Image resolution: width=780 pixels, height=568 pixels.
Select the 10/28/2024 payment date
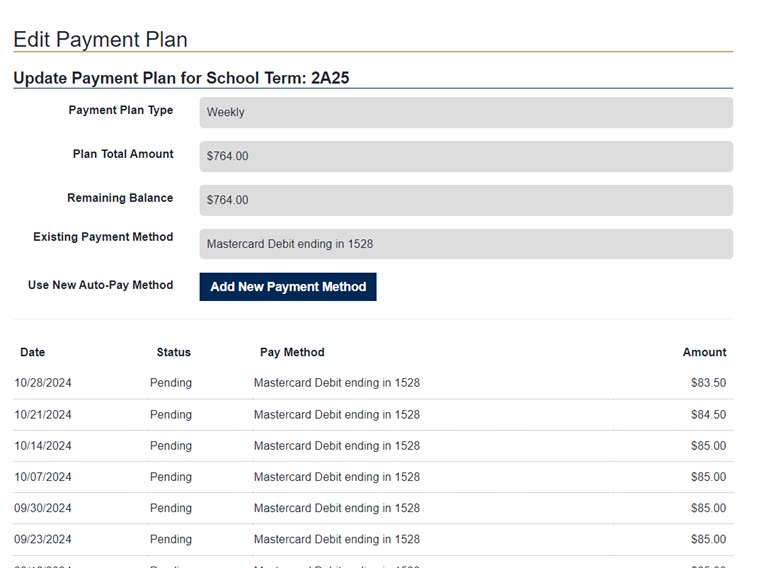click(43, 383)
